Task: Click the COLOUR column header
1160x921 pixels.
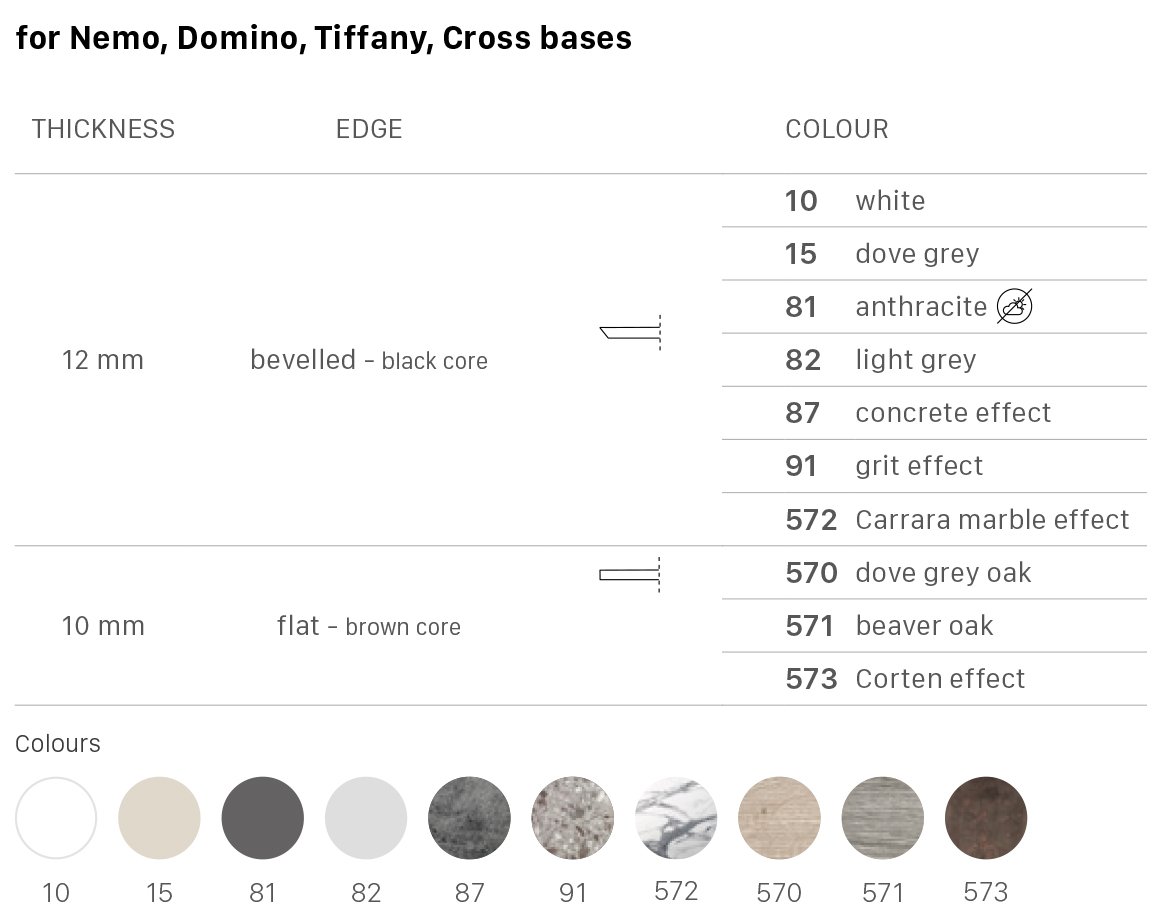Action: click(837, 129)
